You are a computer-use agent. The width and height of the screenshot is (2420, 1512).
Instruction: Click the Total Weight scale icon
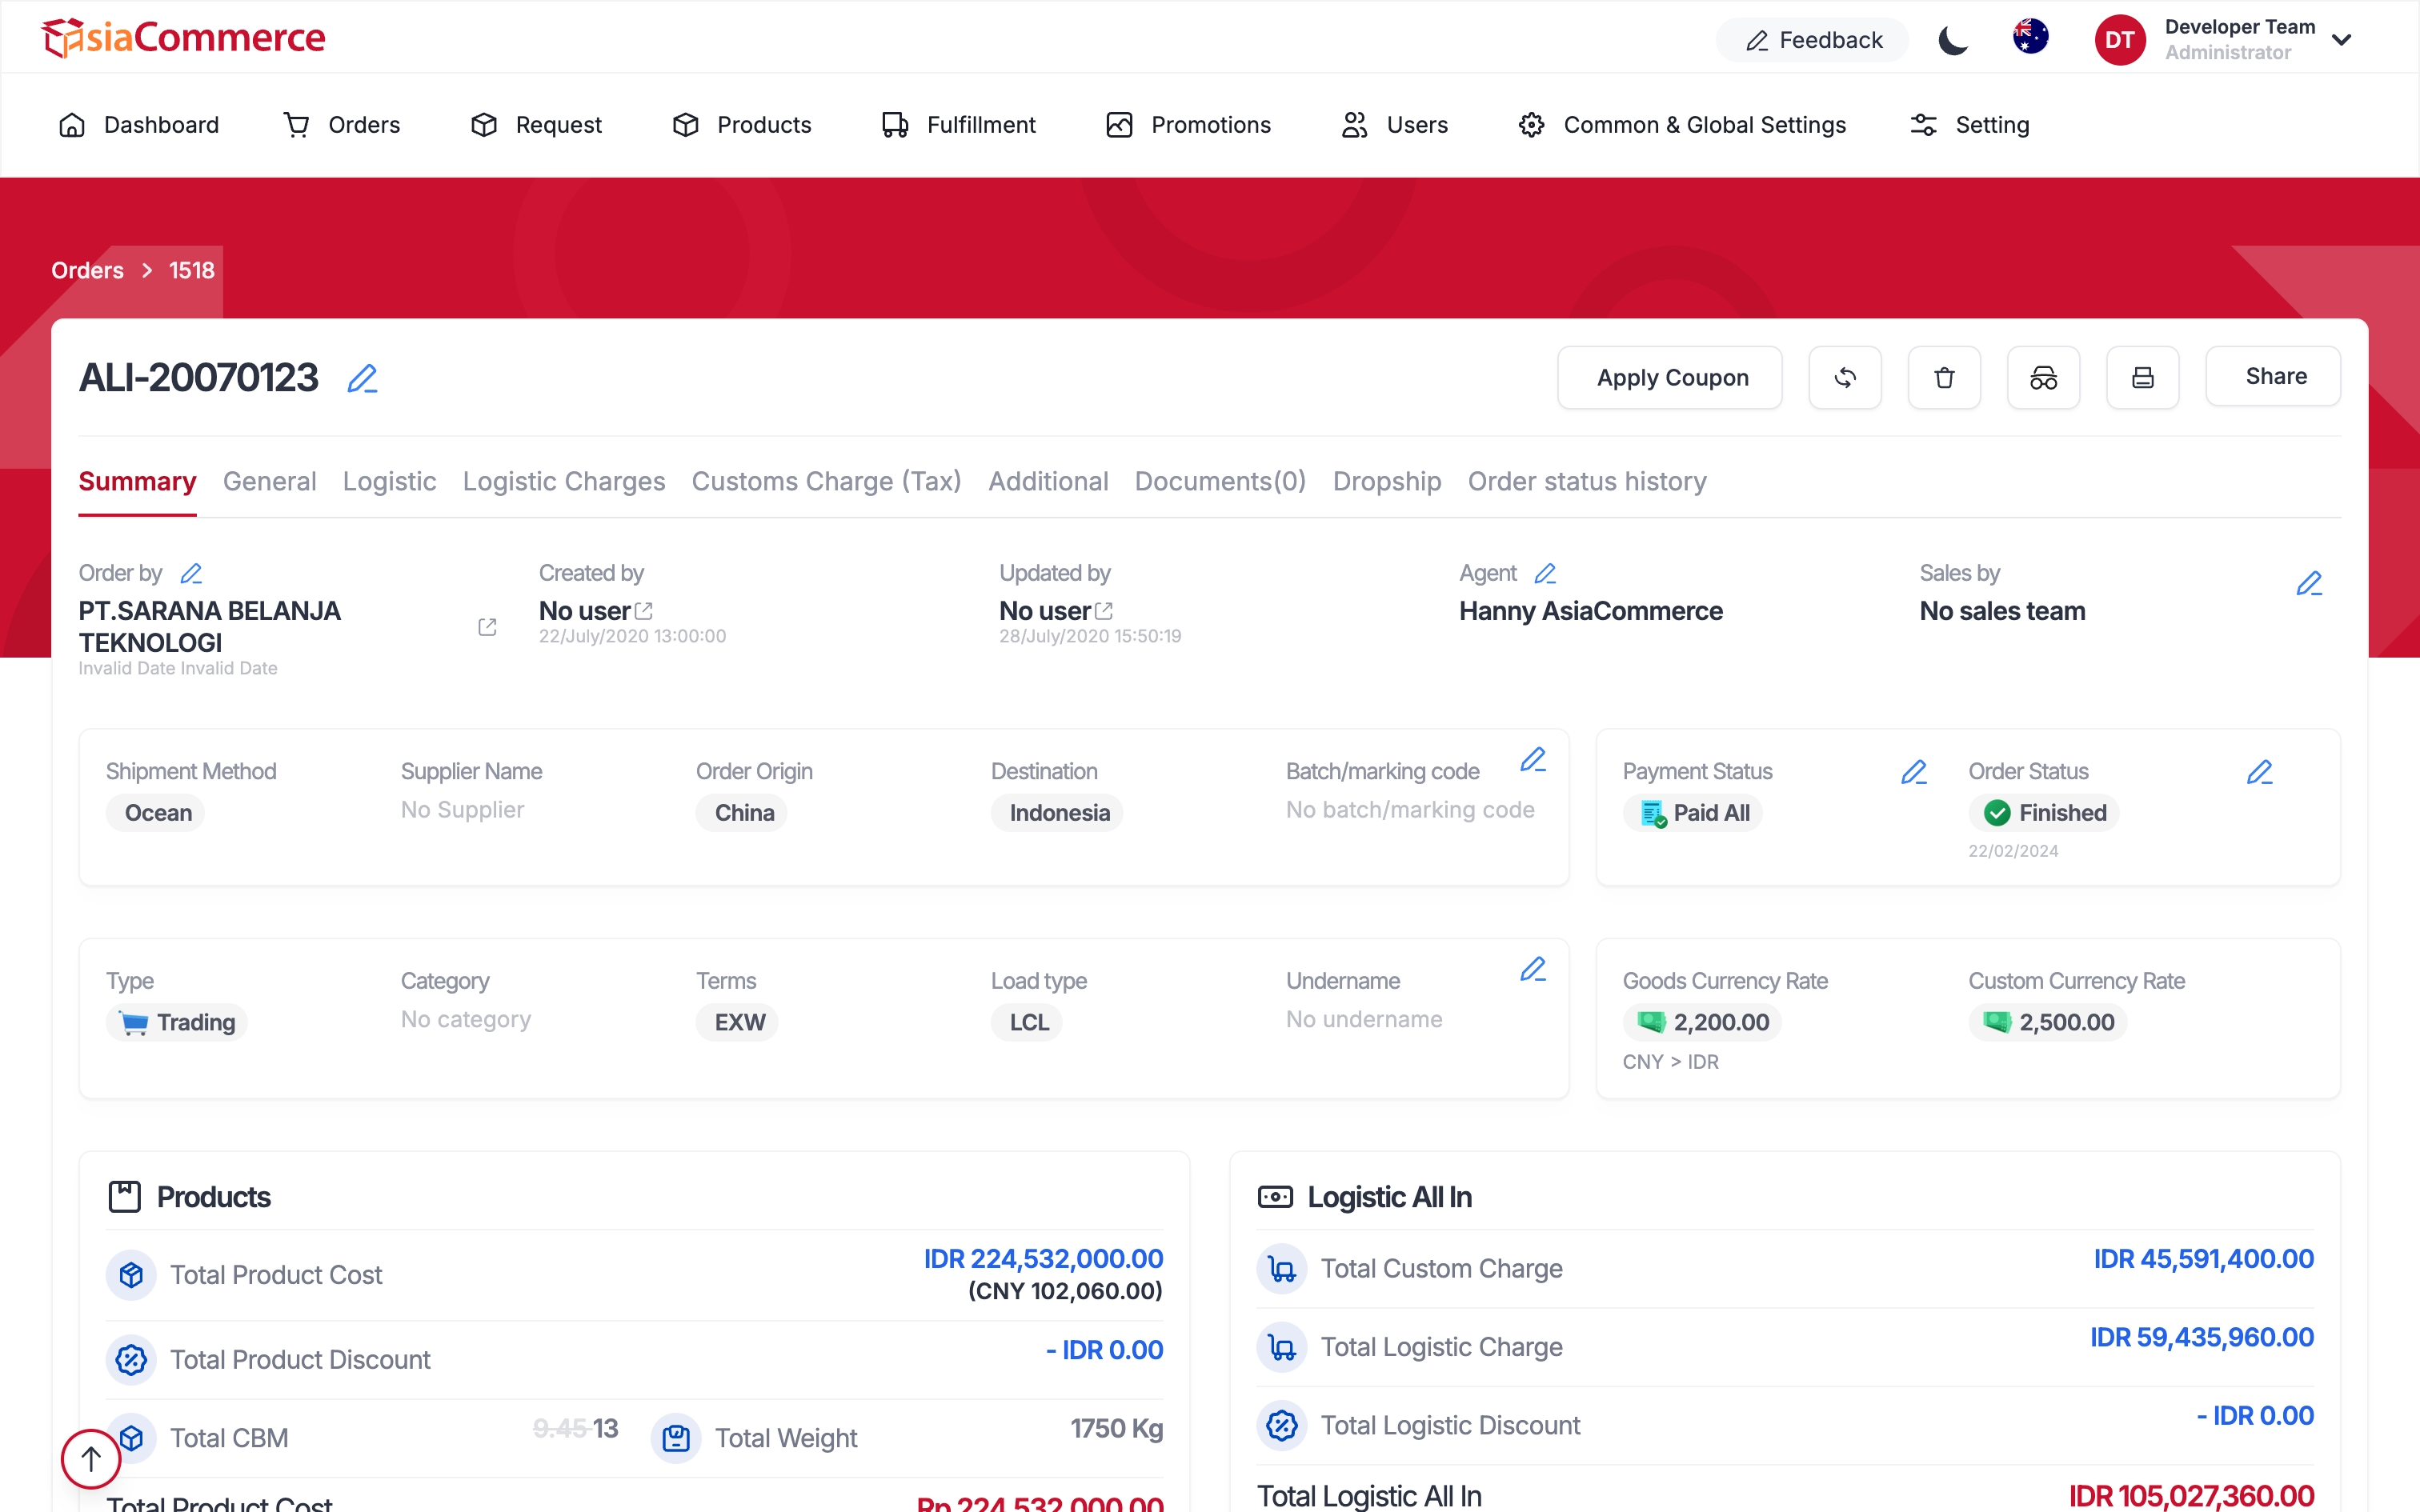click(676, 1438)
